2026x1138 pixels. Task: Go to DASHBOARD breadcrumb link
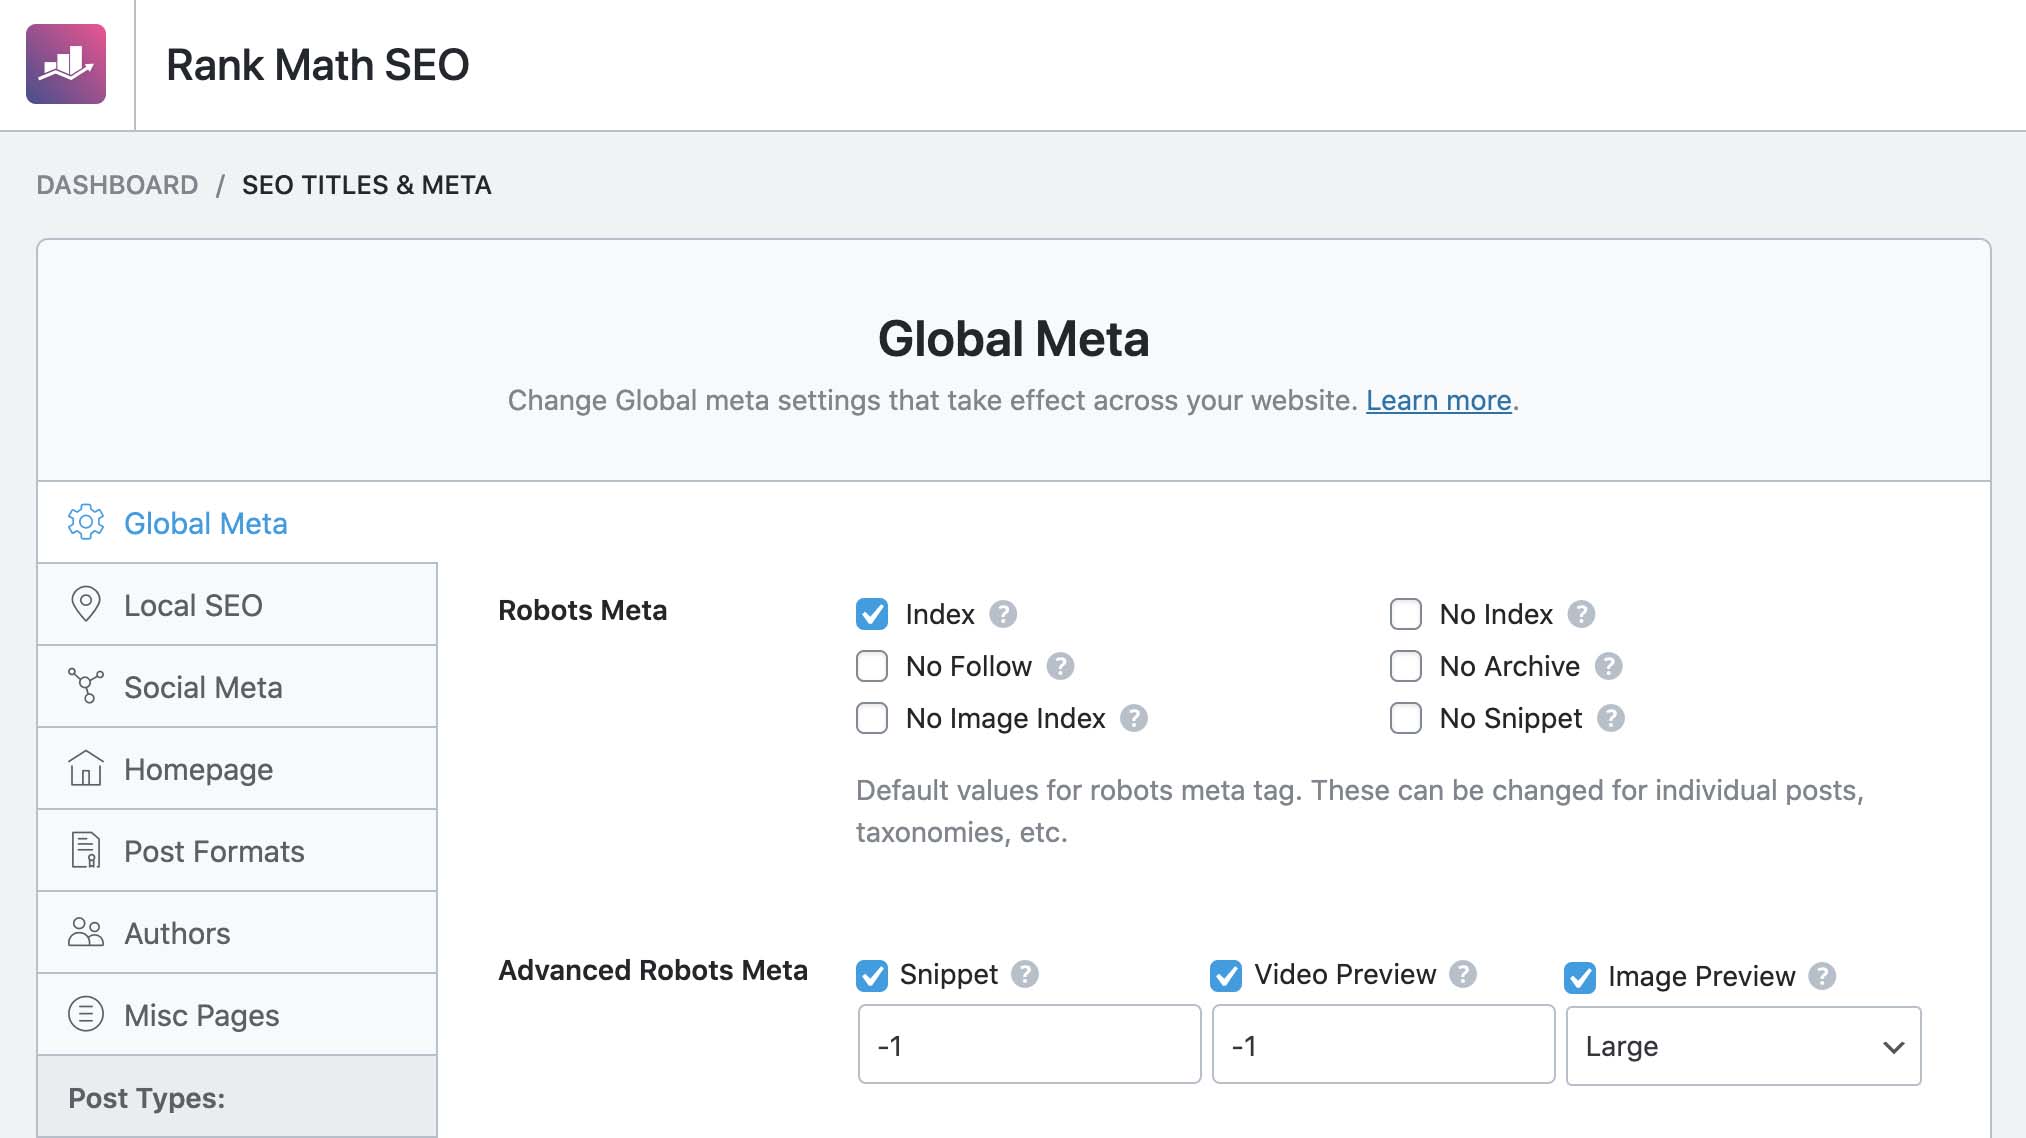point(117,185)
